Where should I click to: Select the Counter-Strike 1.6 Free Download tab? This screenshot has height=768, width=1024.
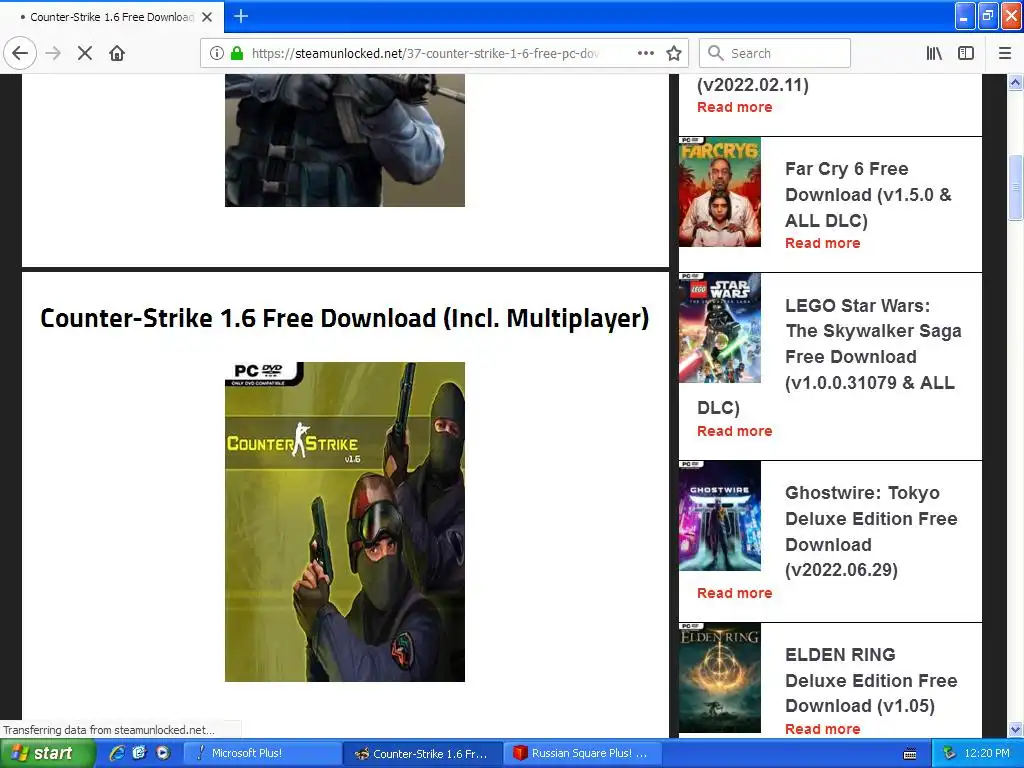click(x=111, y=17)
